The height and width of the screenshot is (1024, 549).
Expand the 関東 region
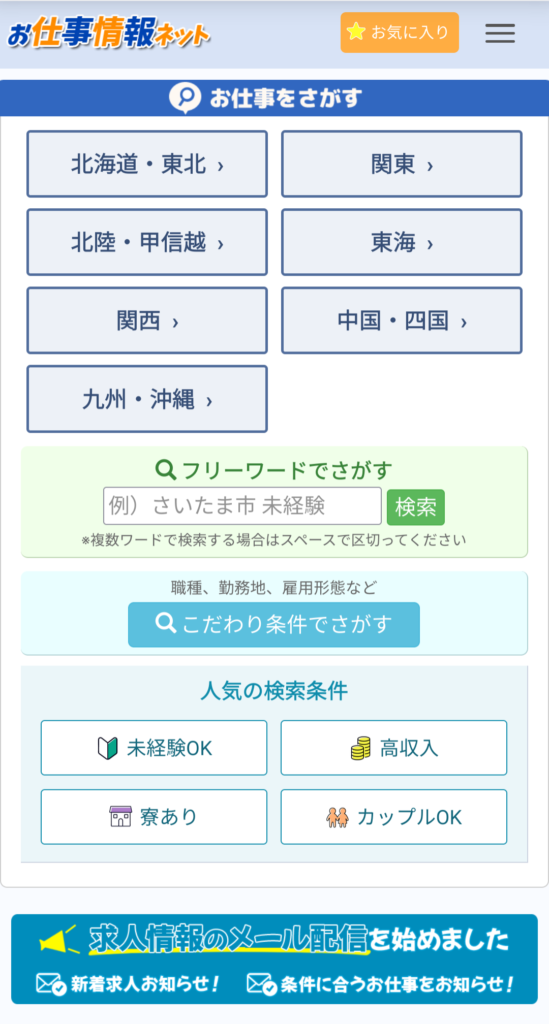[401, 164]
